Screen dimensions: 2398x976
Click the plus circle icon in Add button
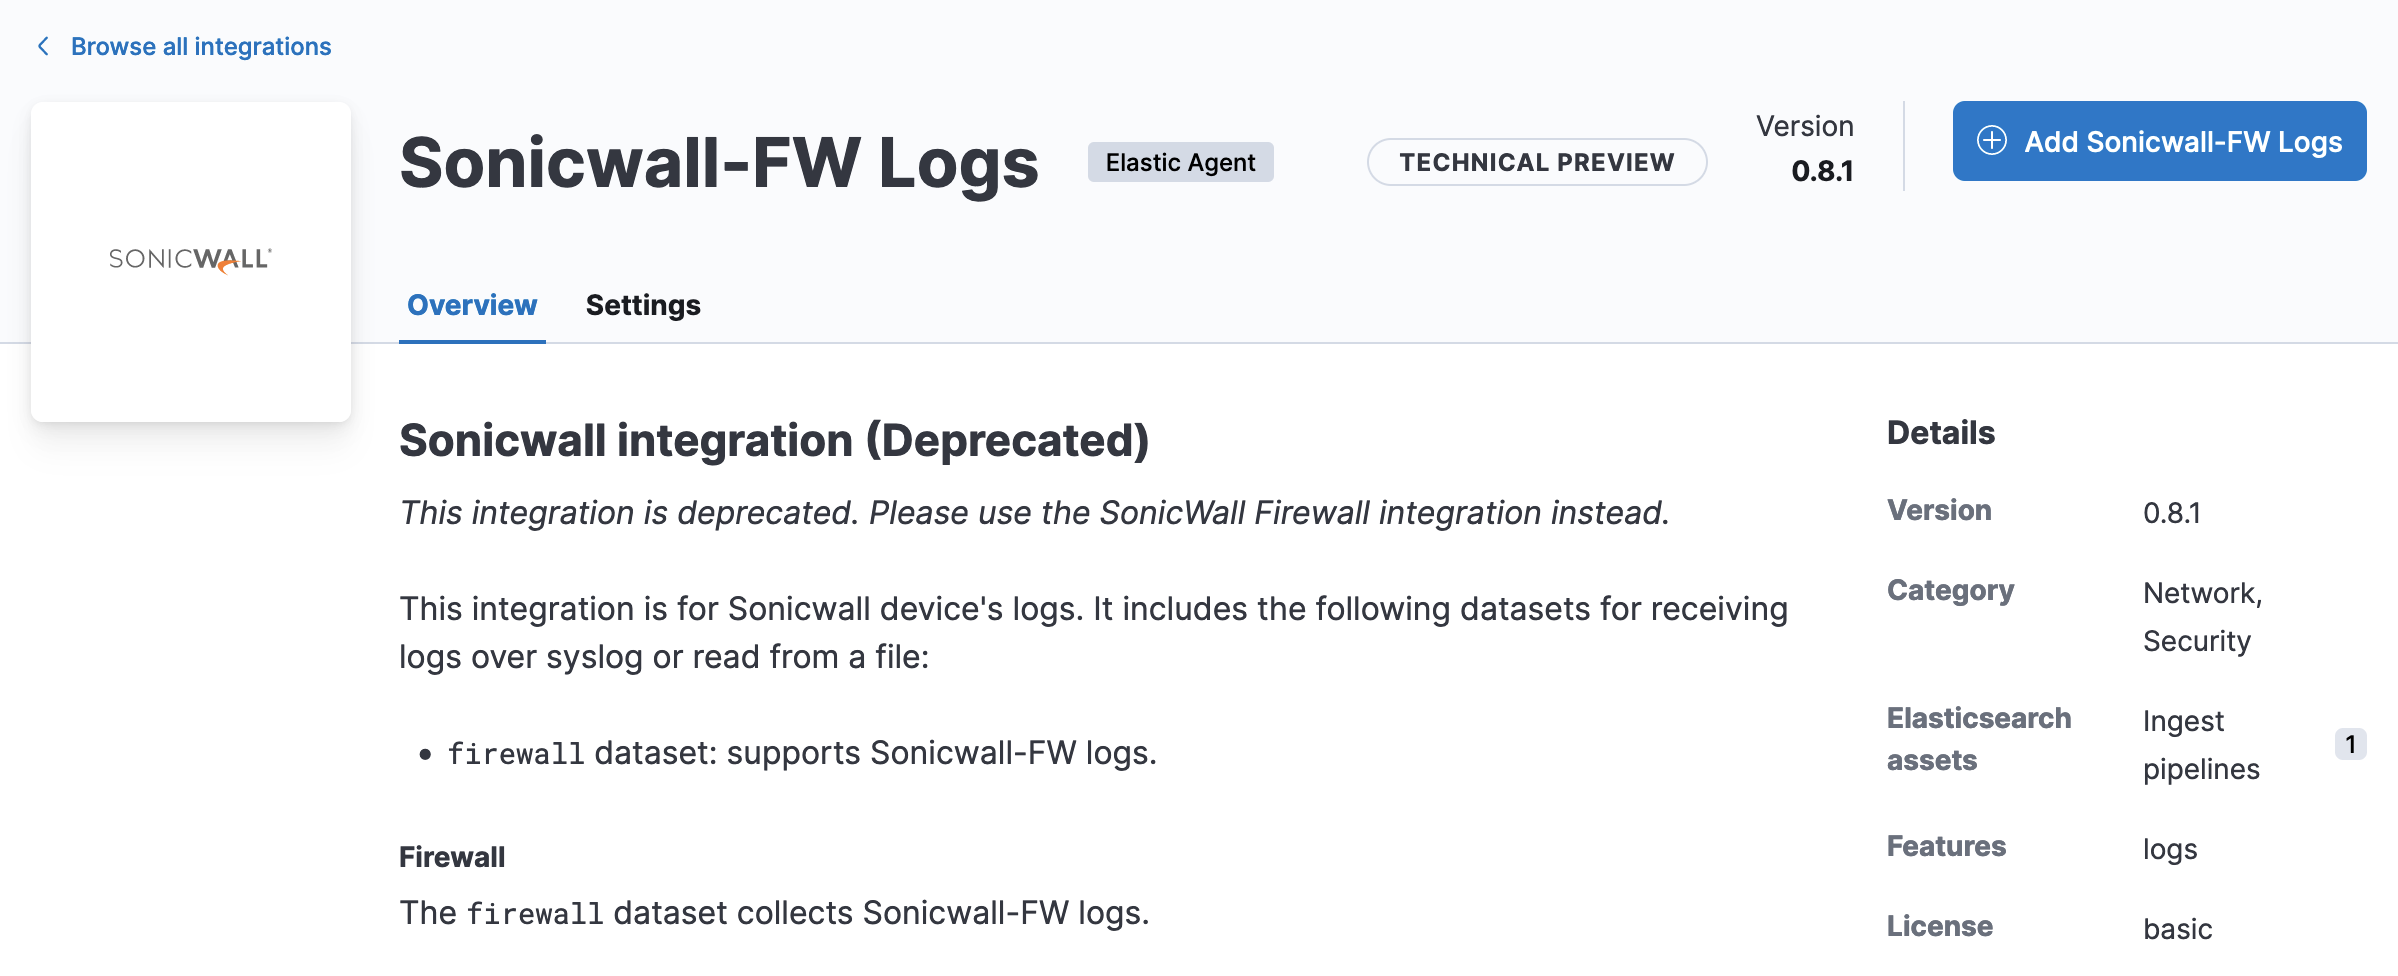[x=1991, y=141]
